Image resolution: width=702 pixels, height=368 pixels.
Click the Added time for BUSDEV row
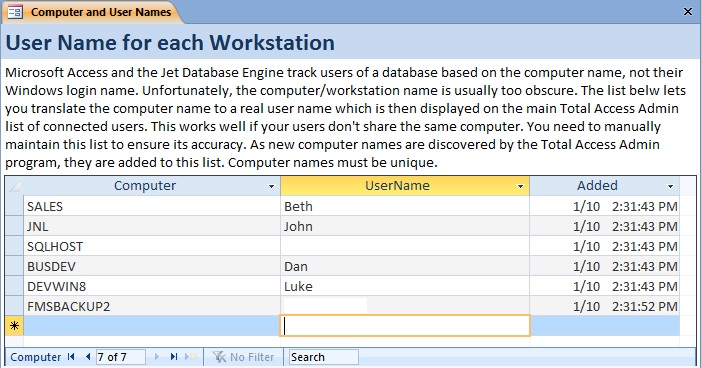pos(604,266)
